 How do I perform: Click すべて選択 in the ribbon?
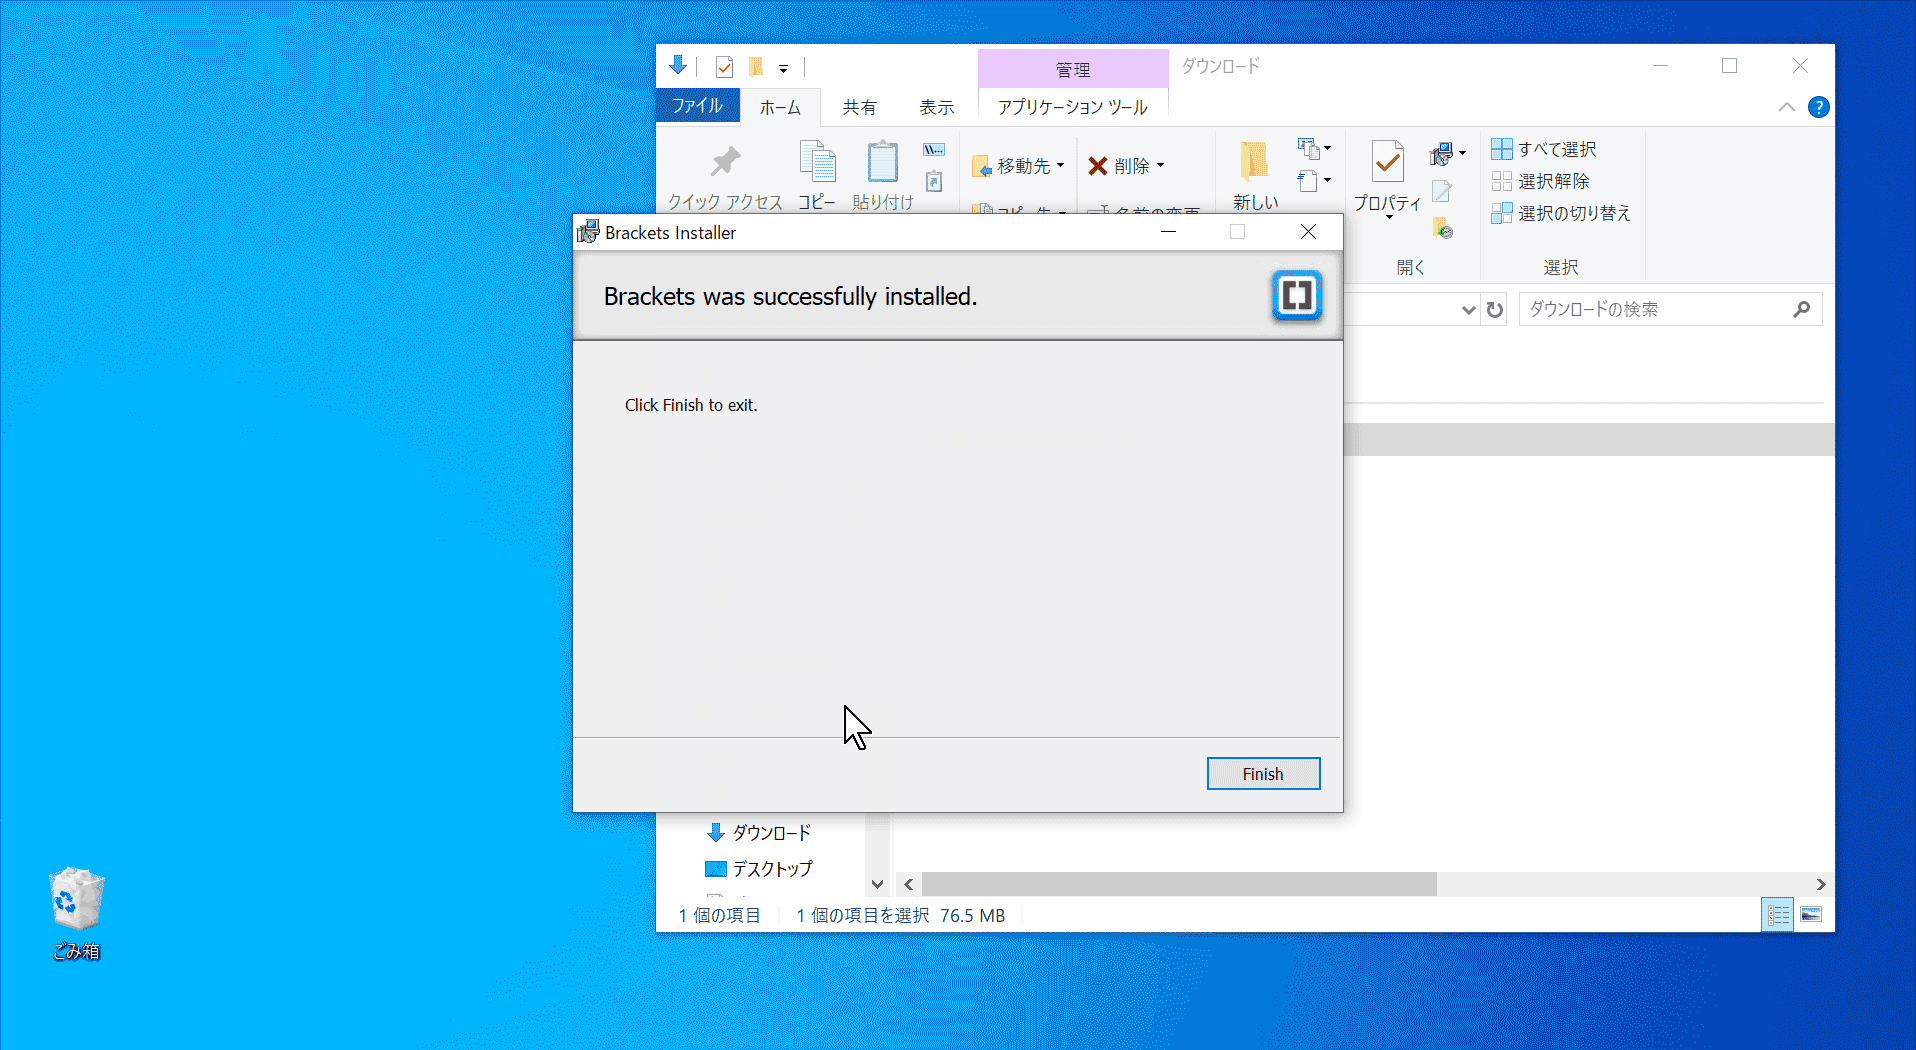tap(1544, 149)
